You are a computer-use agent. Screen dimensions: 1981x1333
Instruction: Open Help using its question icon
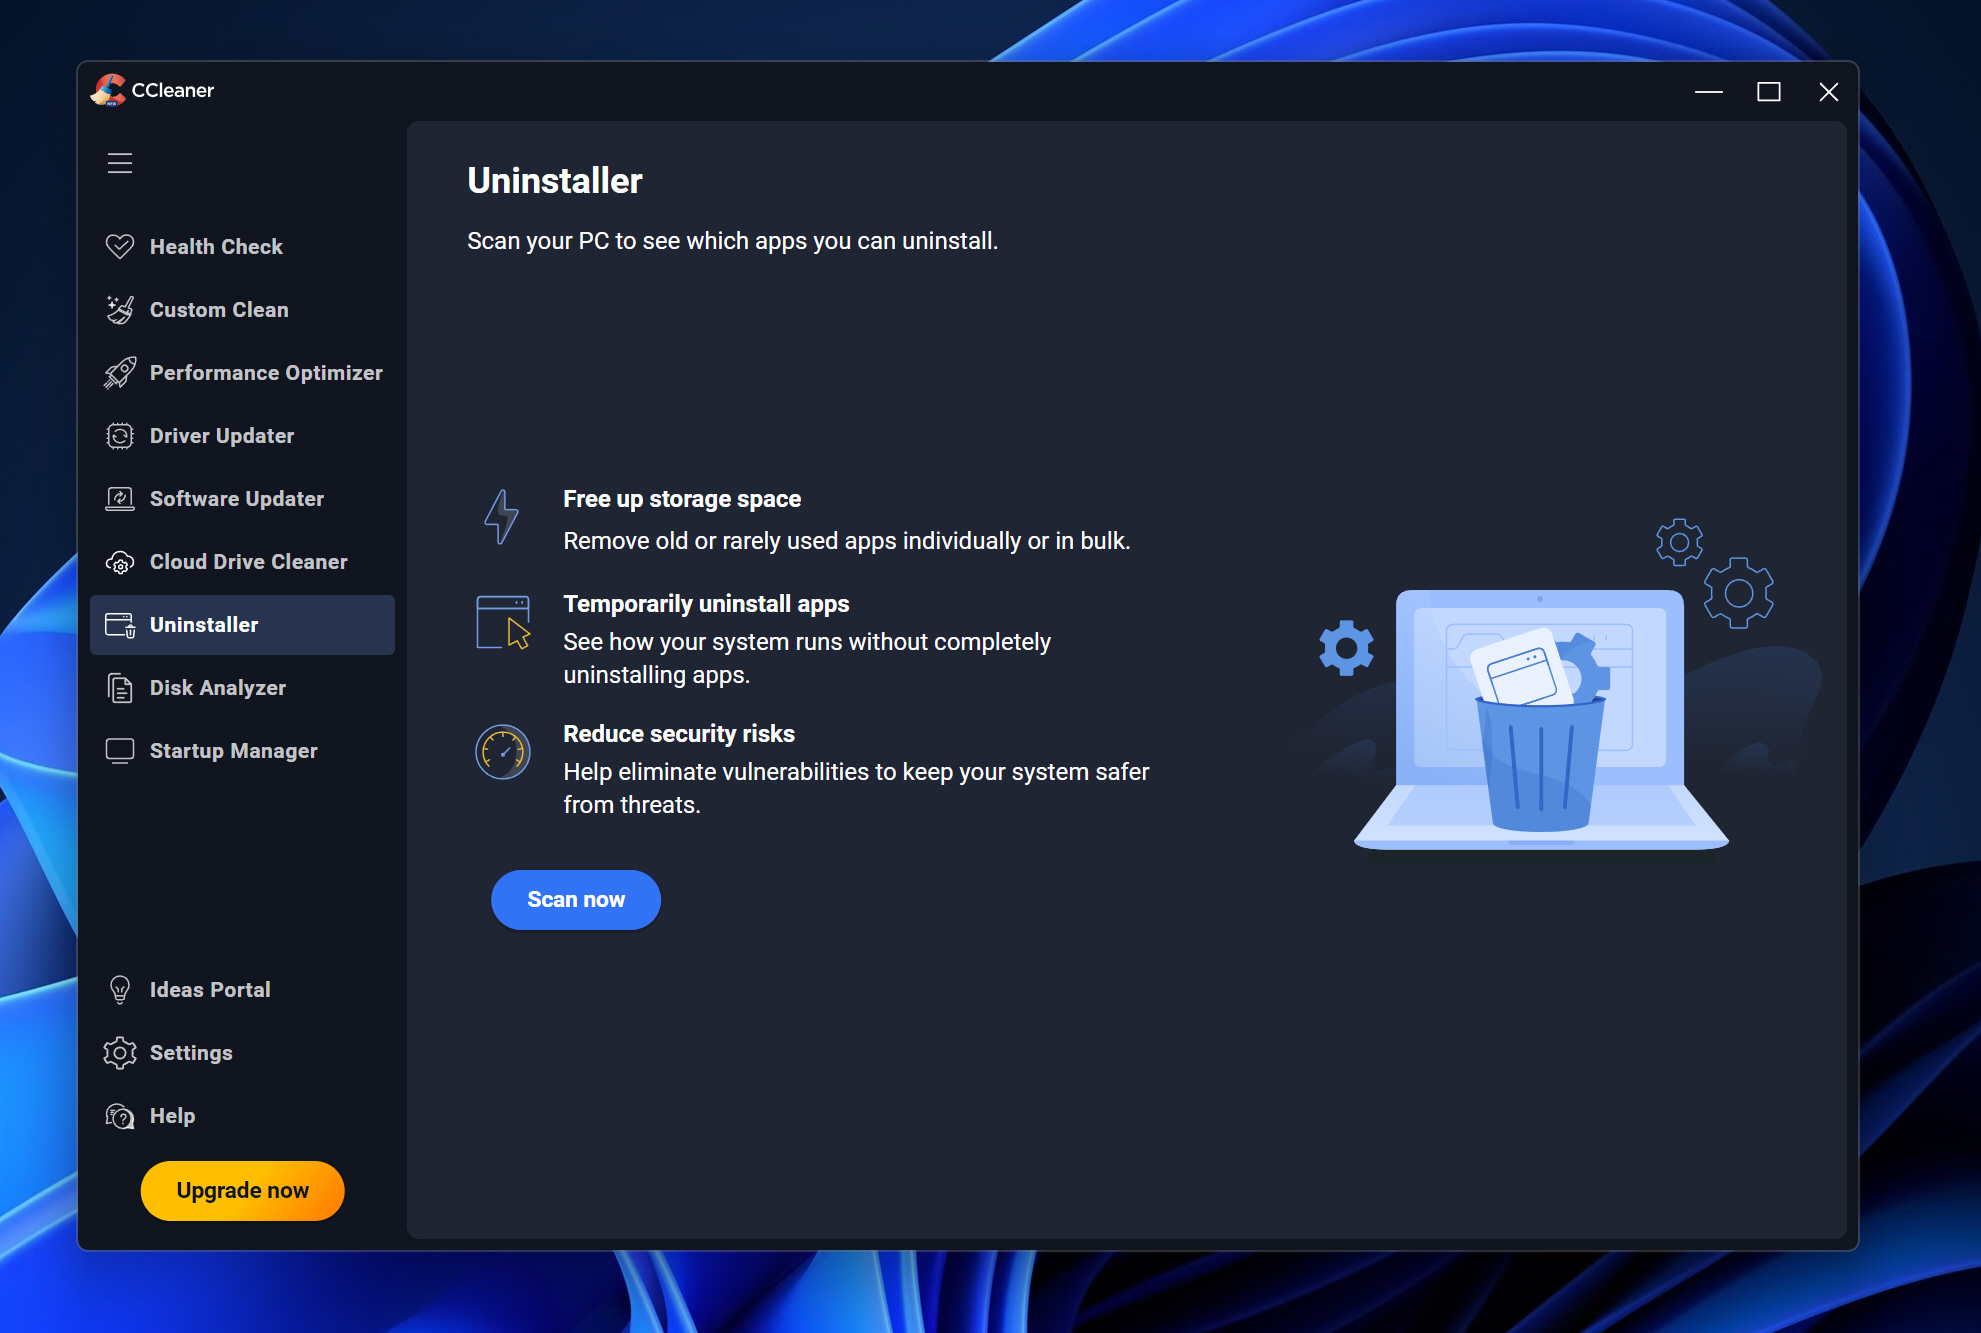pyautogui.click(x=120, y=1115)
